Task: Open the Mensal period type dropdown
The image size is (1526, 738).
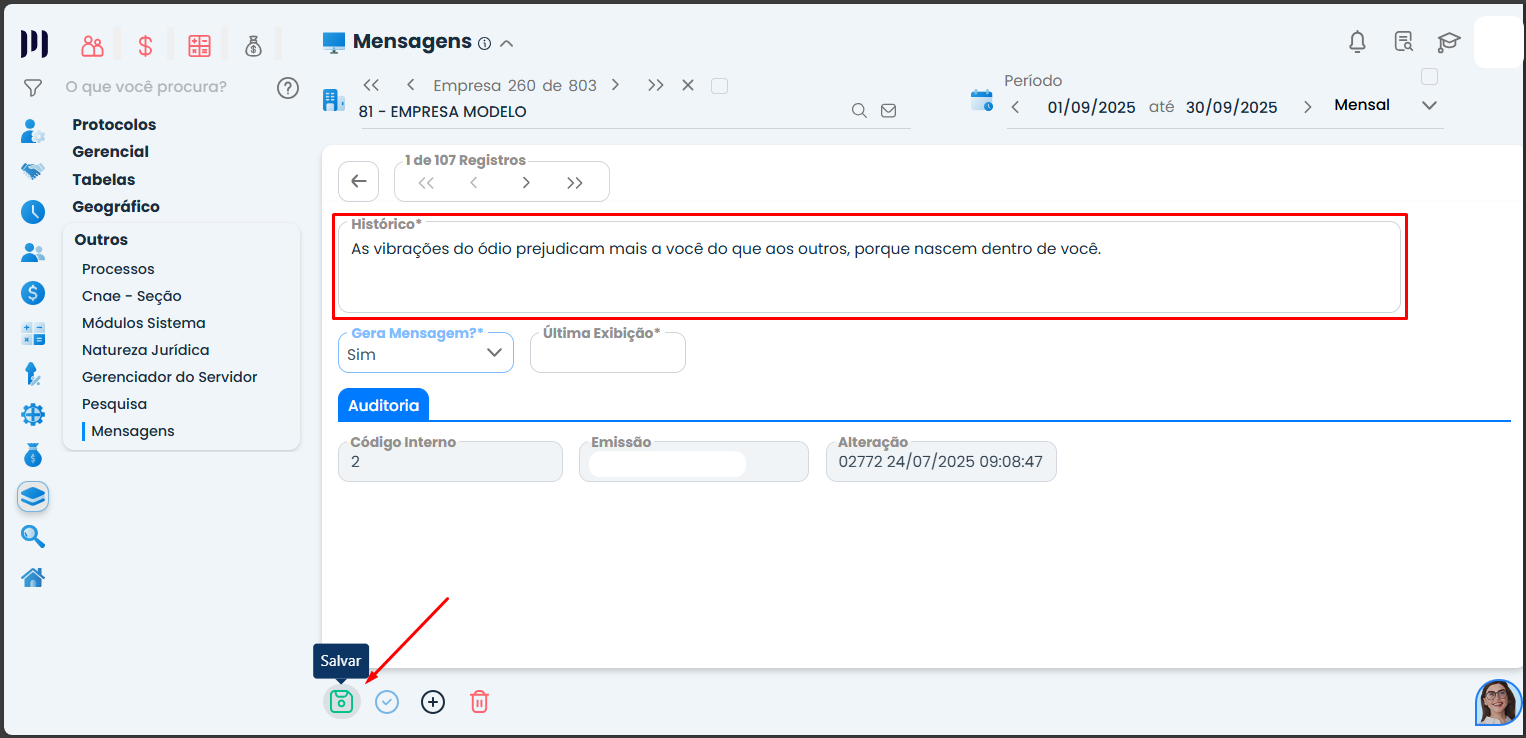Action: pyautogui.click(x=1385, y=105)
